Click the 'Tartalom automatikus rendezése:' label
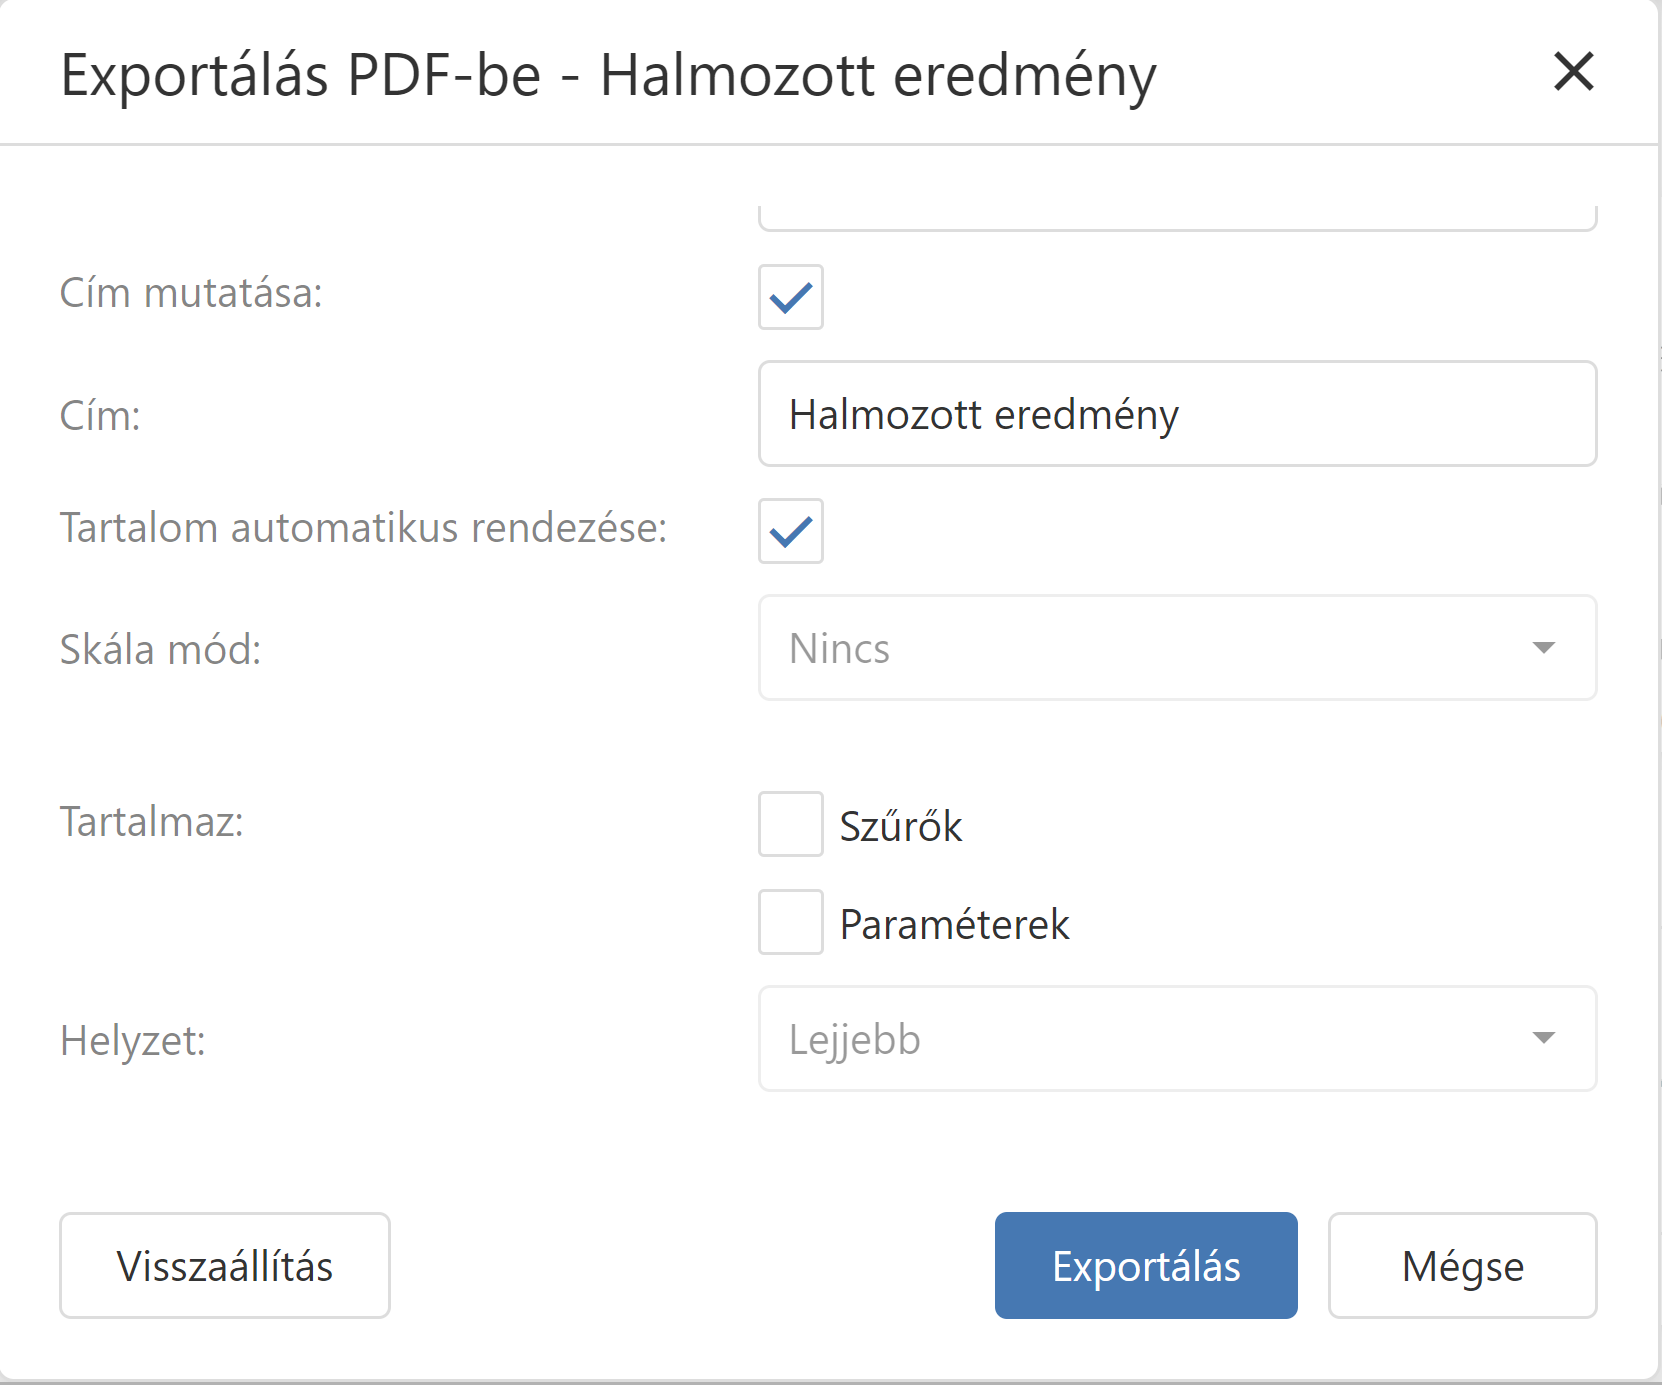 pyautogui.click(x=363, y=528)
